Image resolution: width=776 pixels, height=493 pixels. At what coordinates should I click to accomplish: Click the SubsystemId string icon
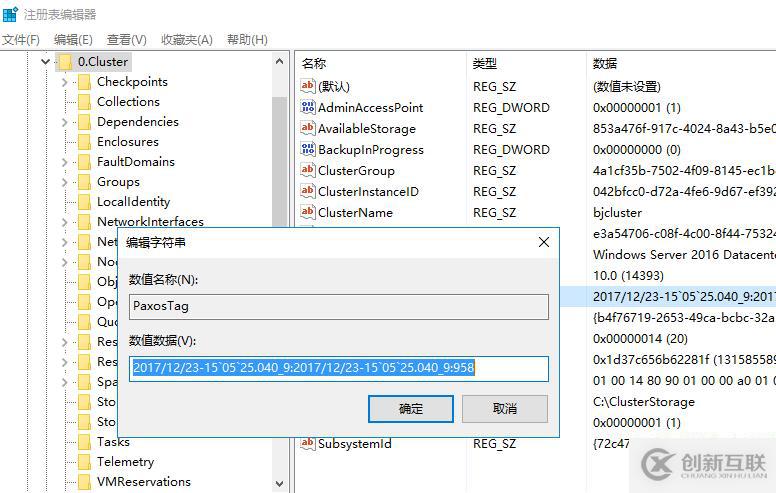pyautogui.click(x=308, y=443)
